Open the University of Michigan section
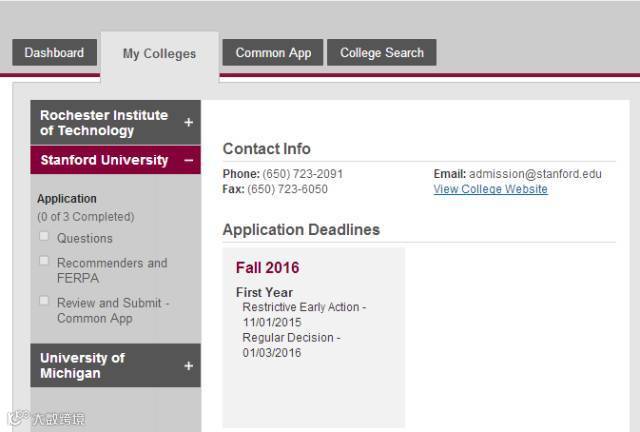Screen dimensions: 640x432 point(82,366)
